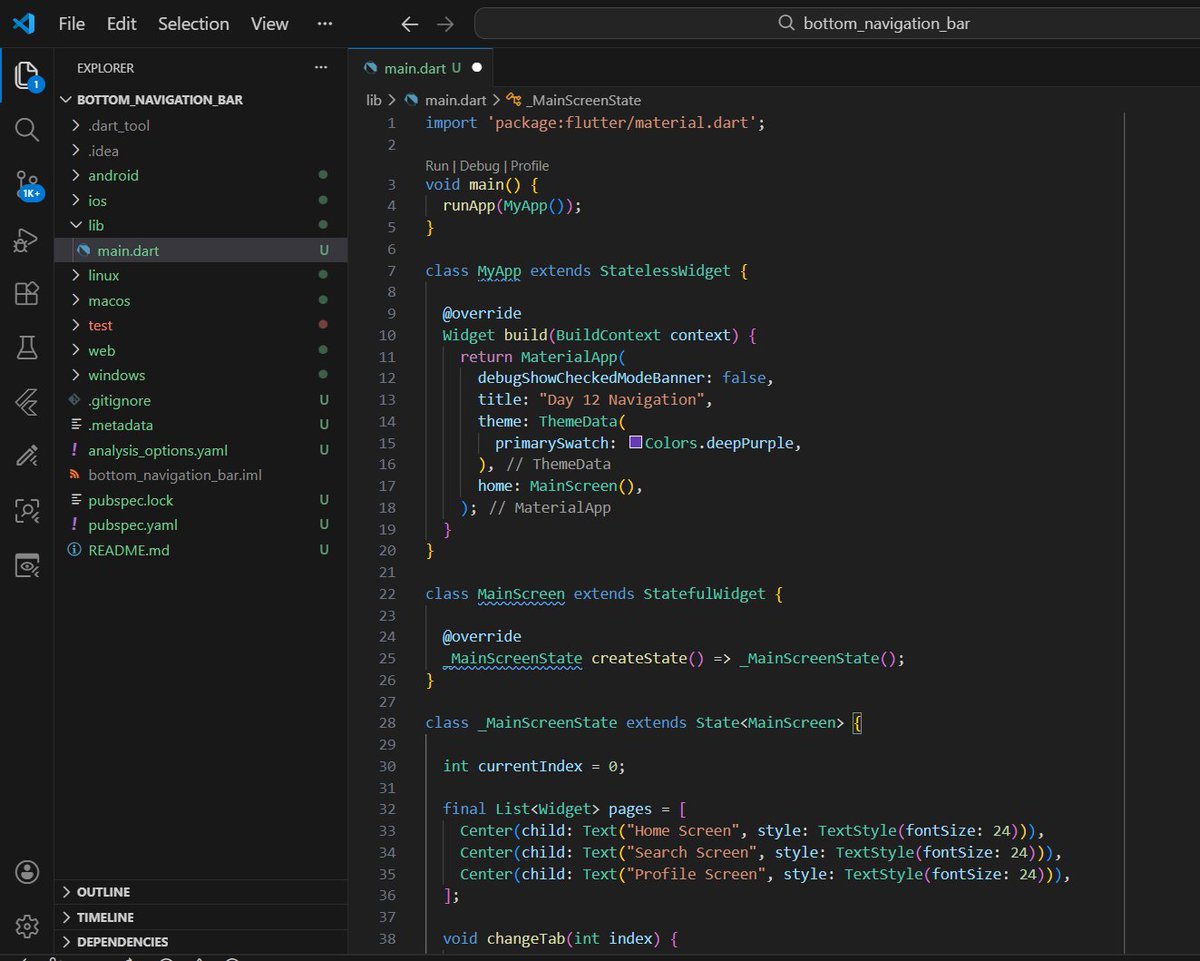The height and width of the screenshot is (961, 1200).
Task: Open Explorer panel more actions ellipsis
Action: (x=321, y=68)
